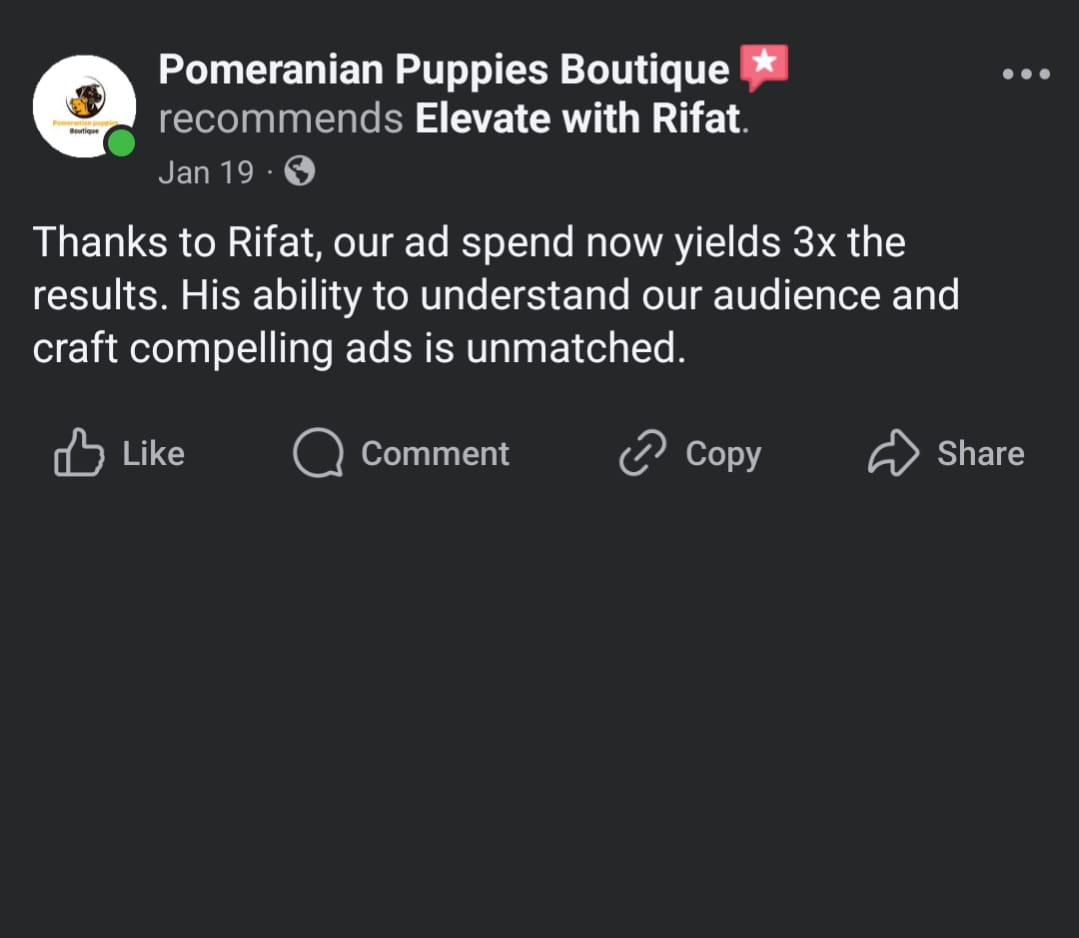This screenshot has width=1079, height=938.
Task: Tap the thumbs-up Like icon
Action: (79, 453)
